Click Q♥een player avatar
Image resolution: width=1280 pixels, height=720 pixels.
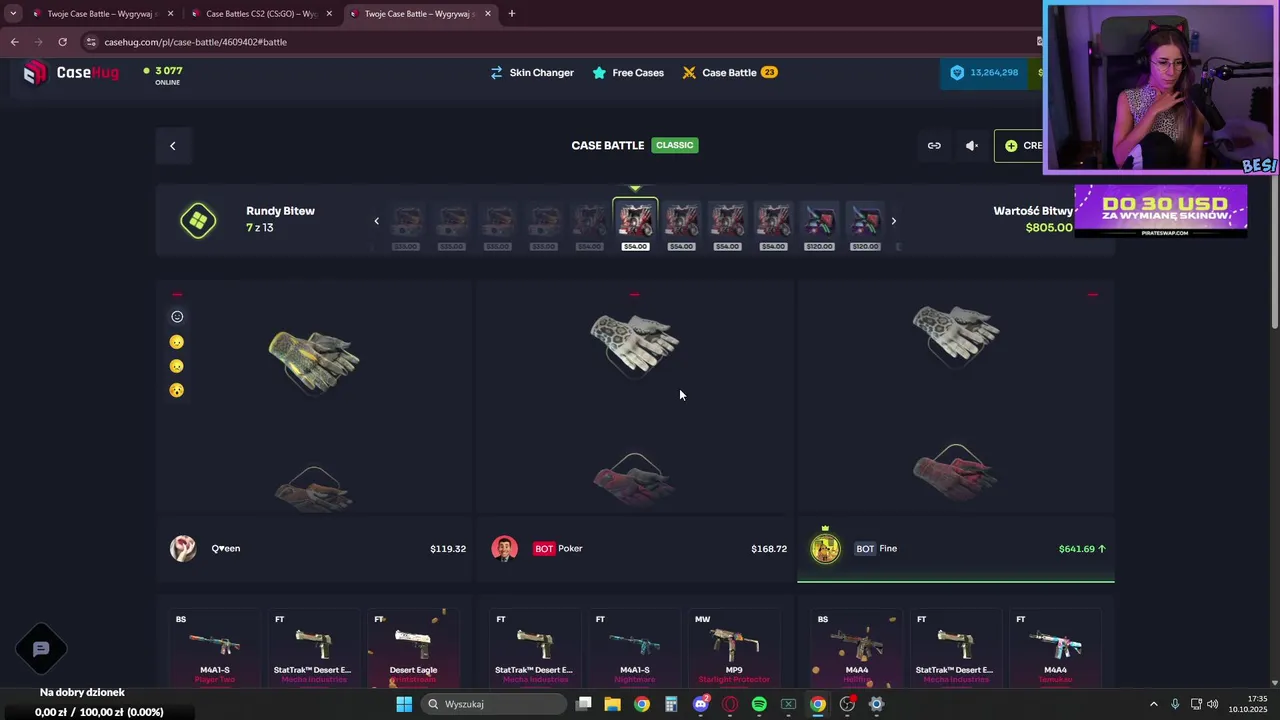tap(183, 548)
